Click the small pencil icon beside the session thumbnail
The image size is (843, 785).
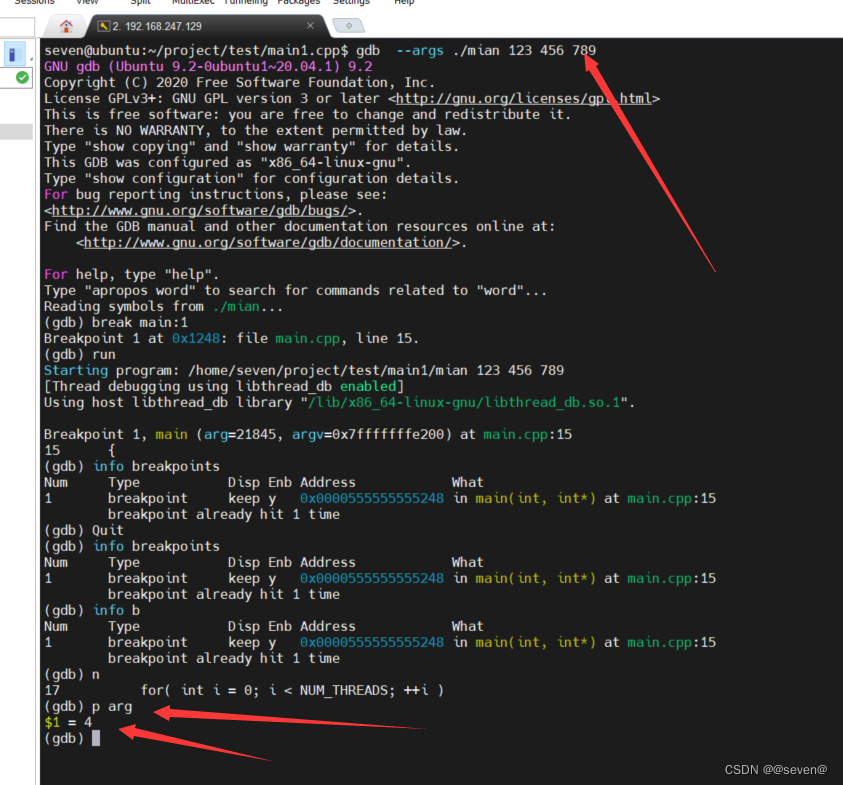pyautogui.click(x=32, y=58)
